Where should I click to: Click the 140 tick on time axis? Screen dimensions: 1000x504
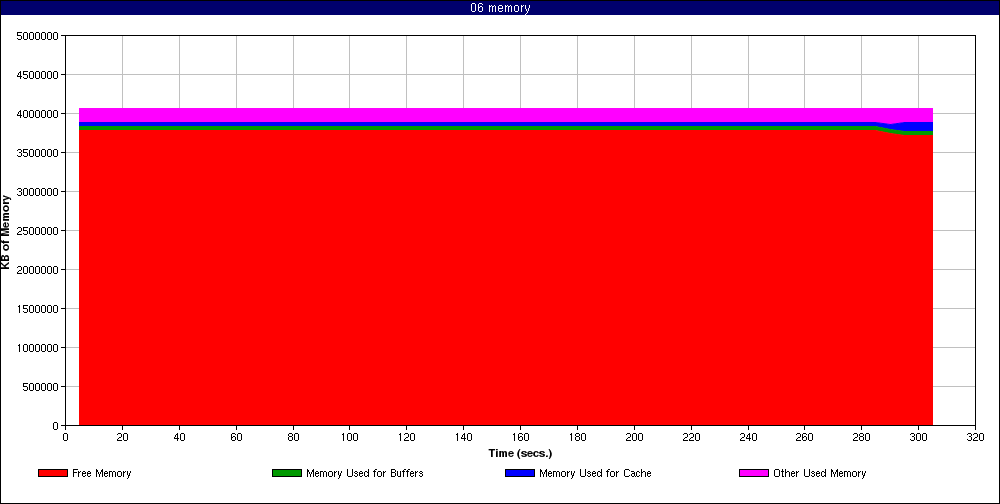(463, 438)
